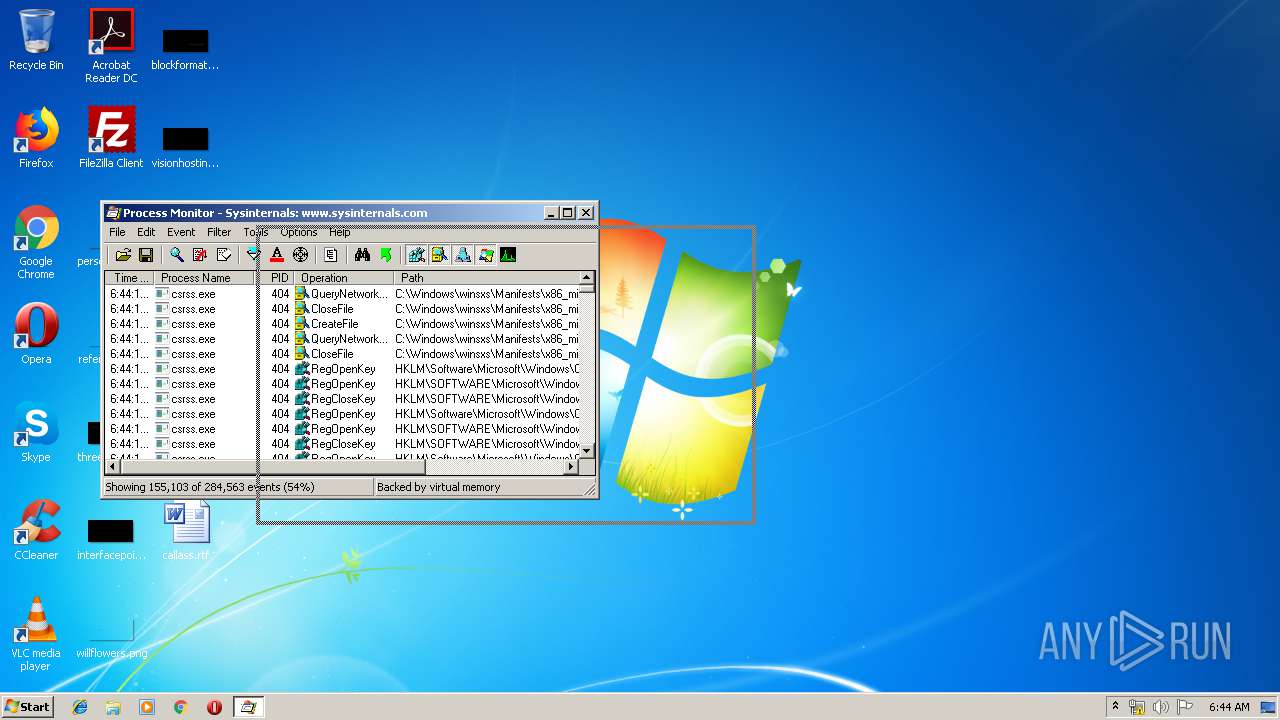The width and height of the screenshot is (1280, 720).
Task: Open Windows Explorer from the taskbar
Action: click(113, 707)
